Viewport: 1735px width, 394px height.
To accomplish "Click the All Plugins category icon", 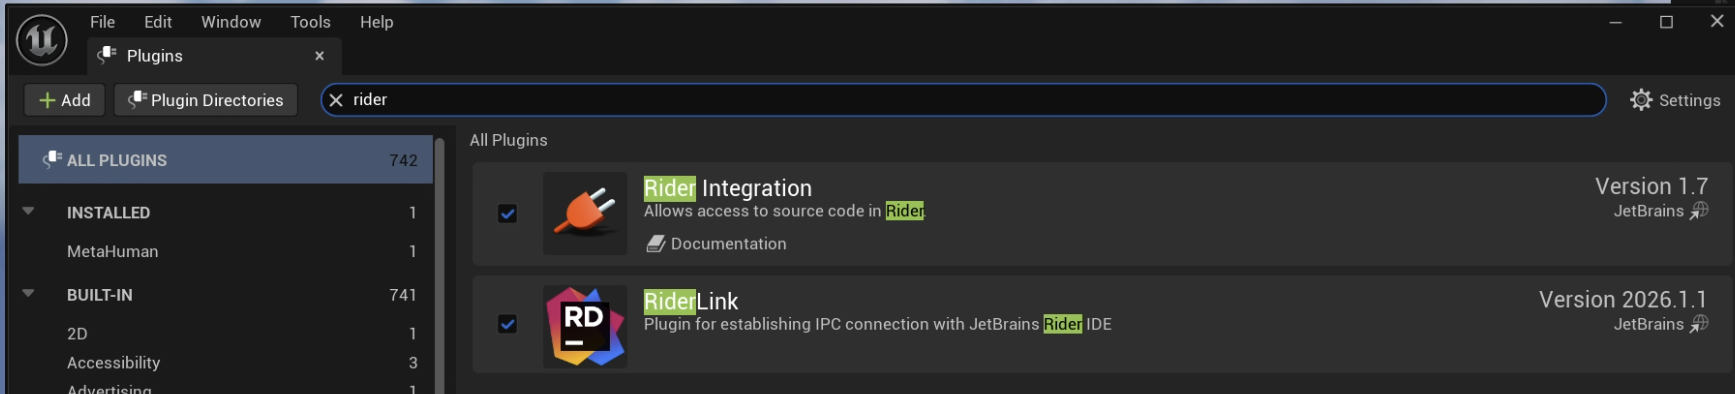I will click(52, 160).
